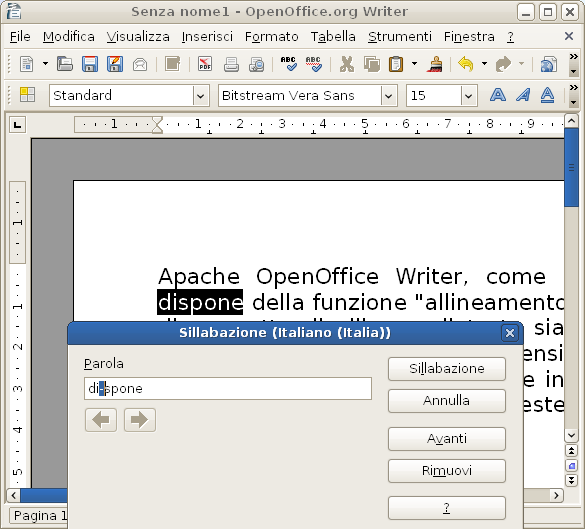Click the New document icon

point(26,64)
